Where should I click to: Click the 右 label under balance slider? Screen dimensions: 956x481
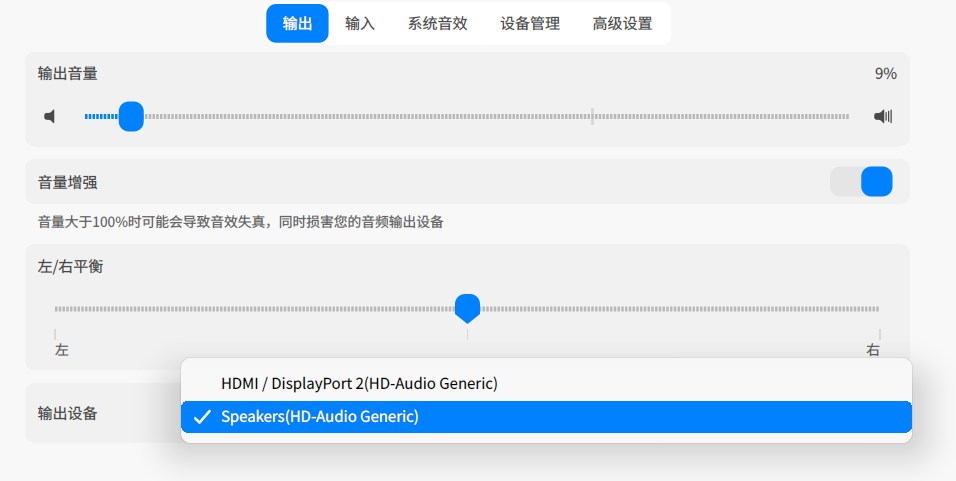tap(873, 350)
